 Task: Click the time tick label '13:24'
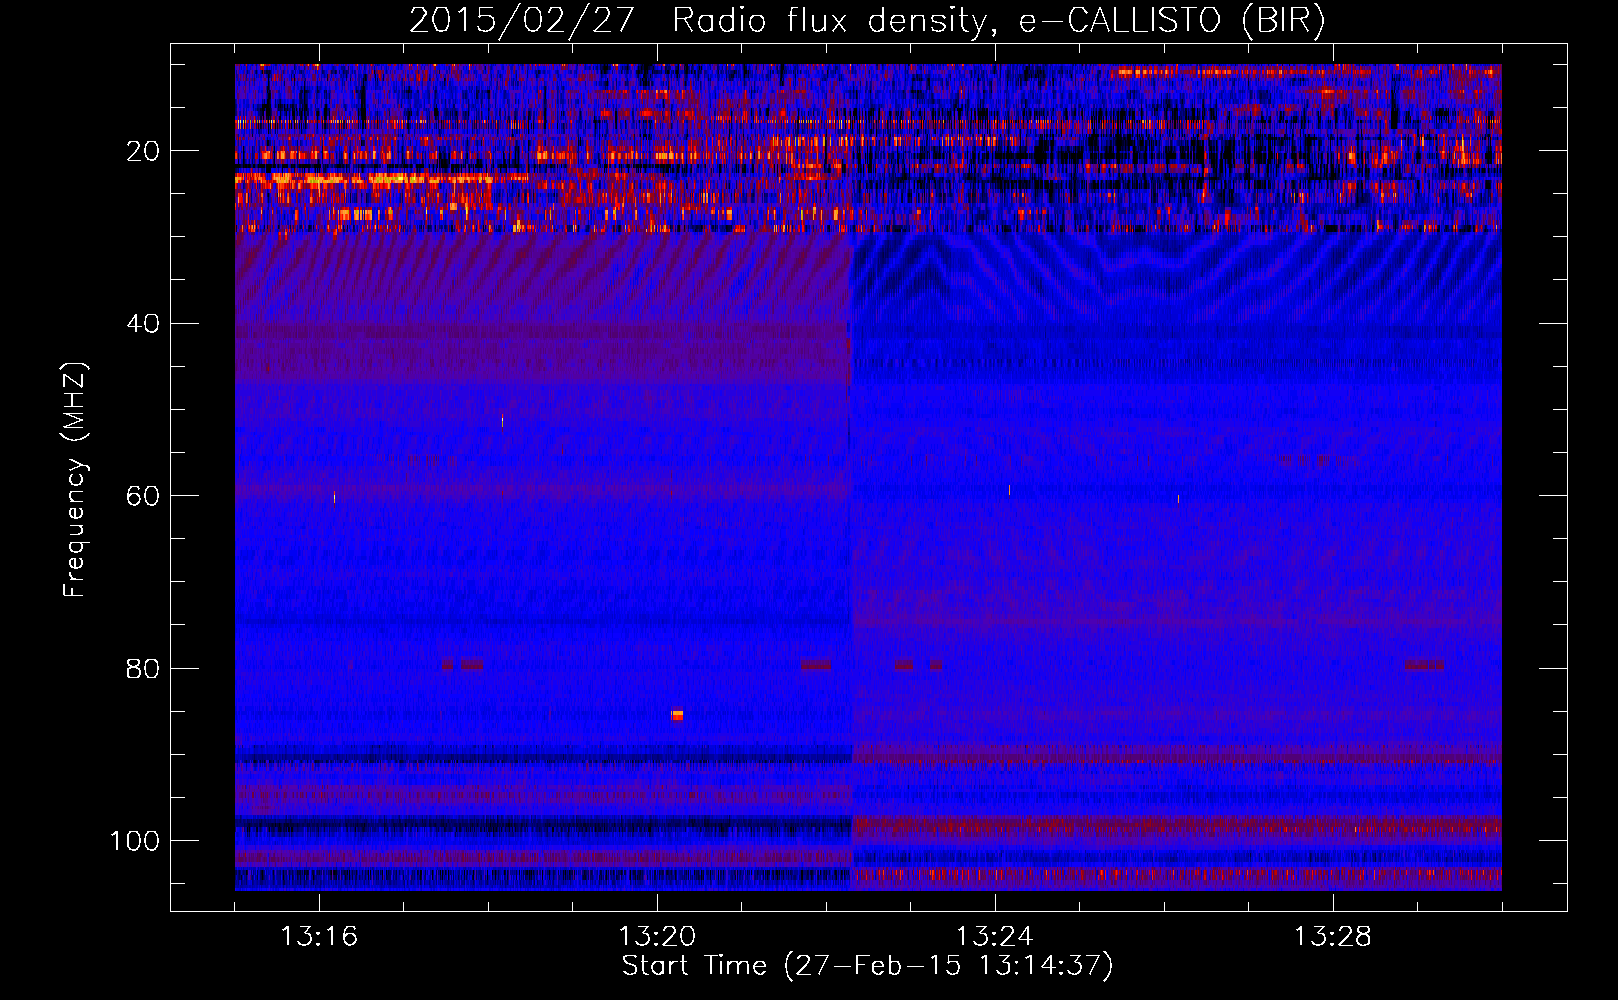click(995, 937)
